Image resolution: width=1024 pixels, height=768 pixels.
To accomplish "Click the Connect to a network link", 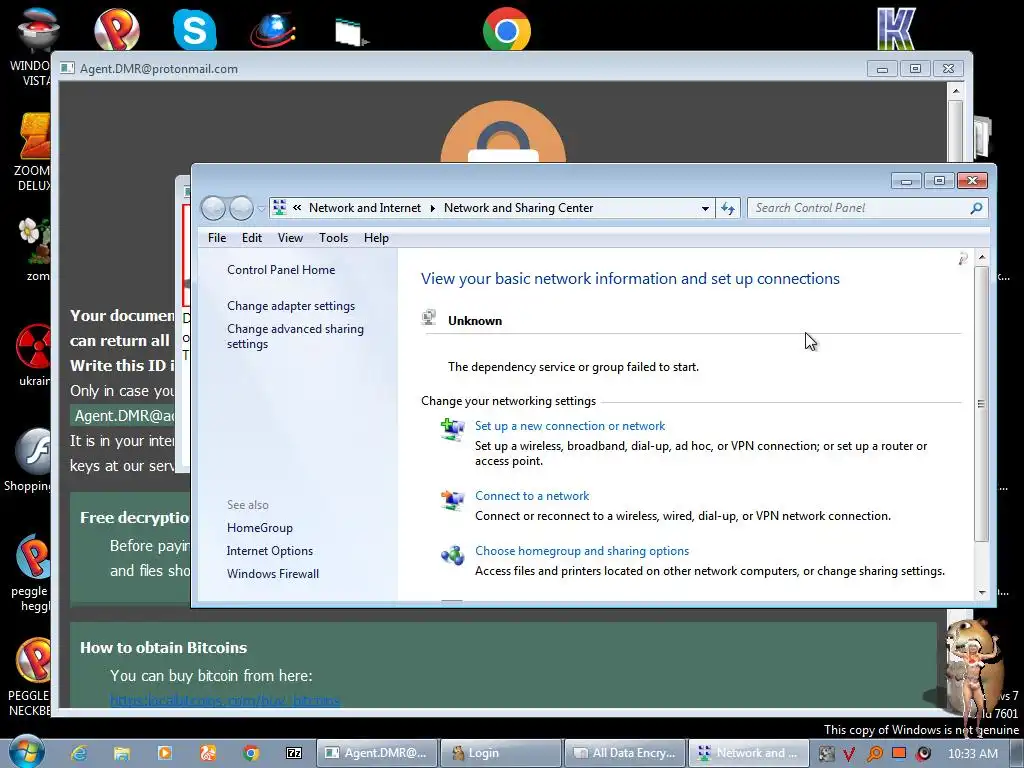I will (x=532, y=496).
